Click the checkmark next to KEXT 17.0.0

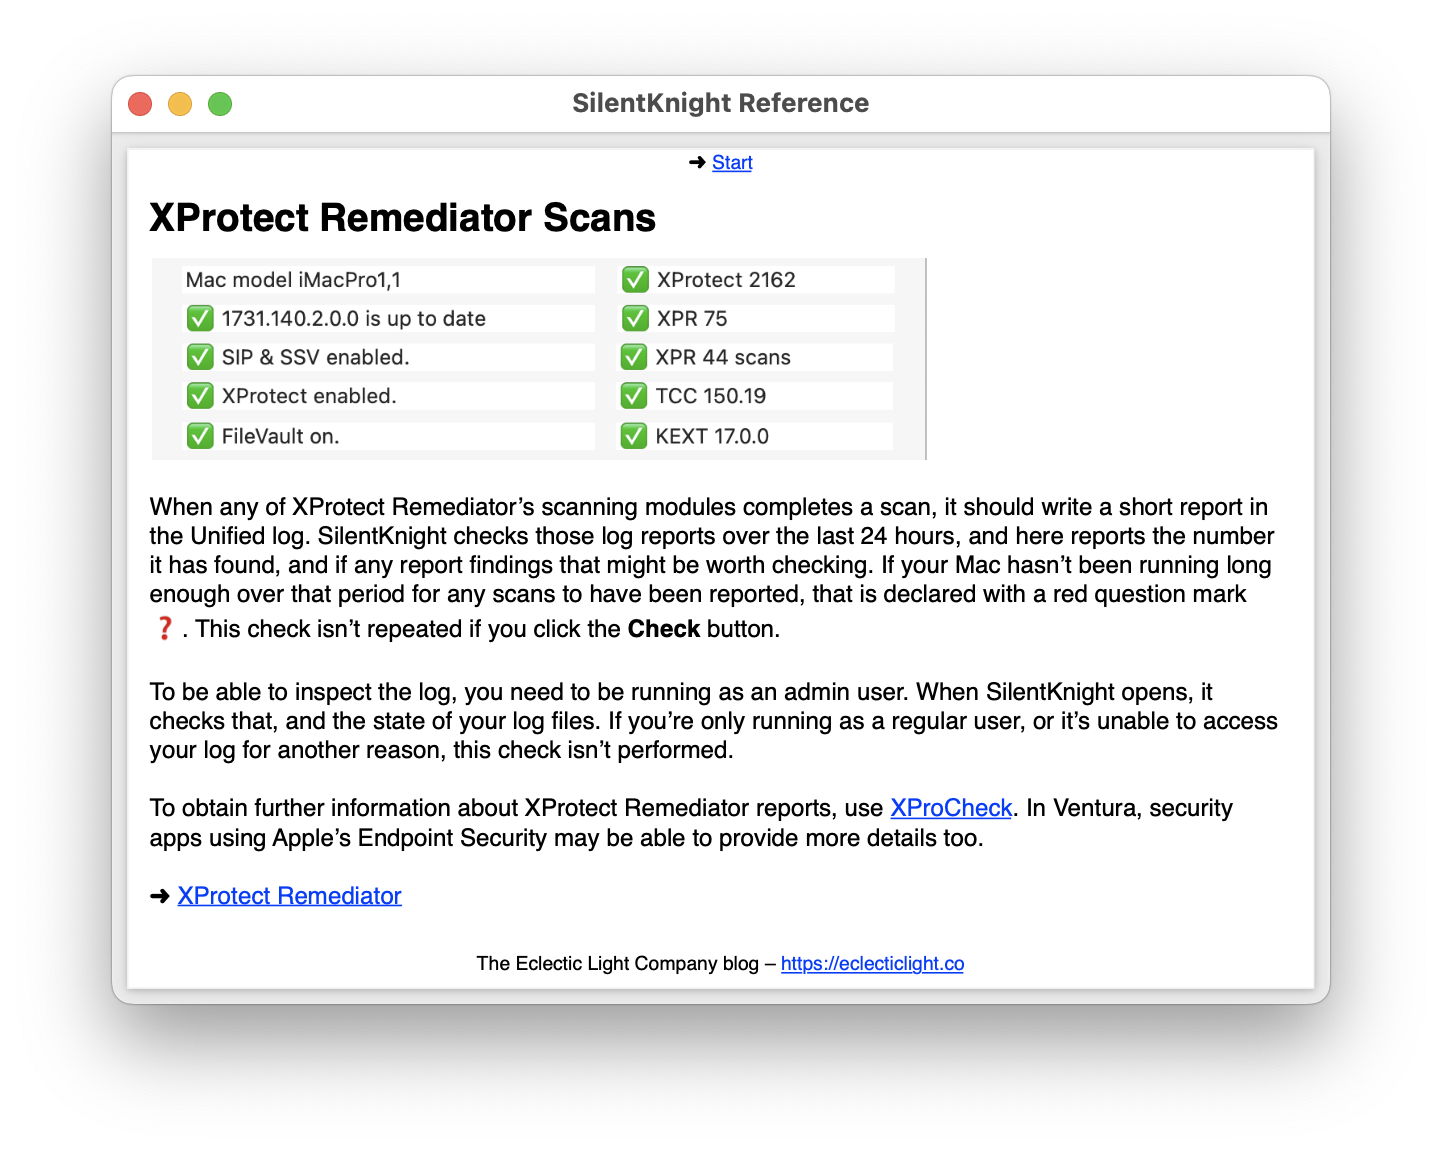(x=634, y=436)
